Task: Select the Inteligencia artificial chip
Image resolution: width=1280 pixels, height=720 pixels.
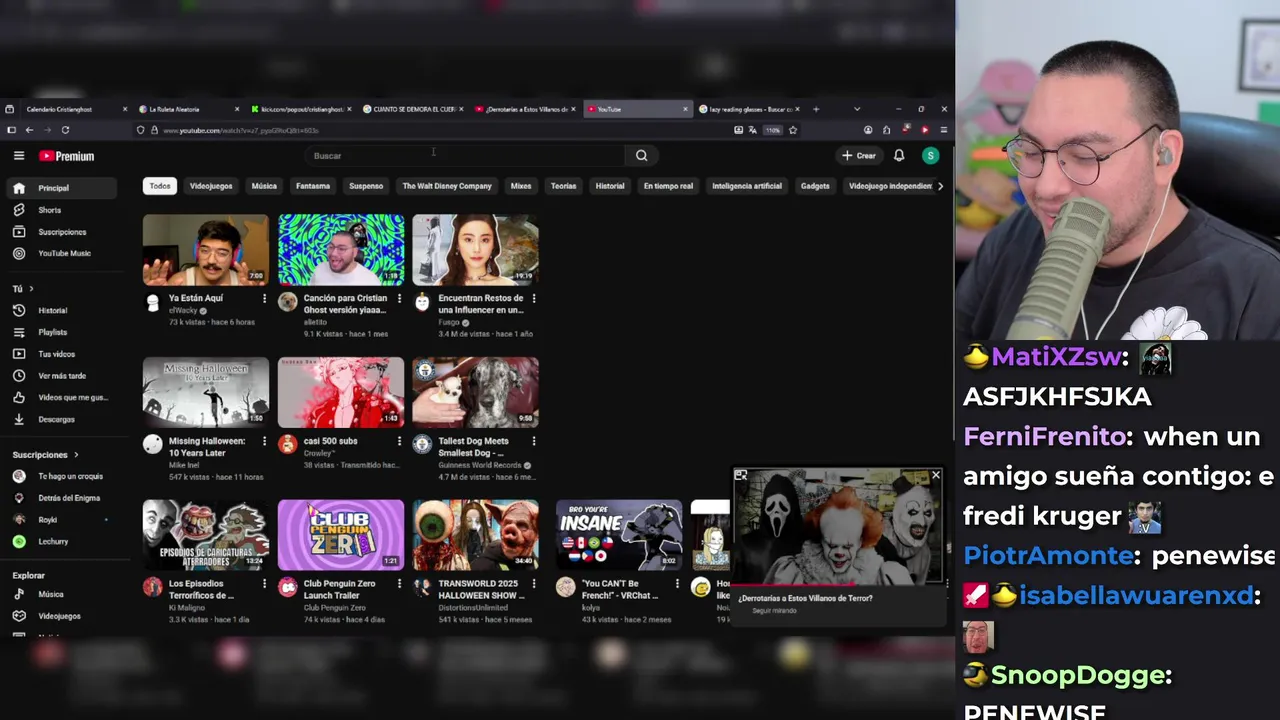Action: [x=747, y=186]
